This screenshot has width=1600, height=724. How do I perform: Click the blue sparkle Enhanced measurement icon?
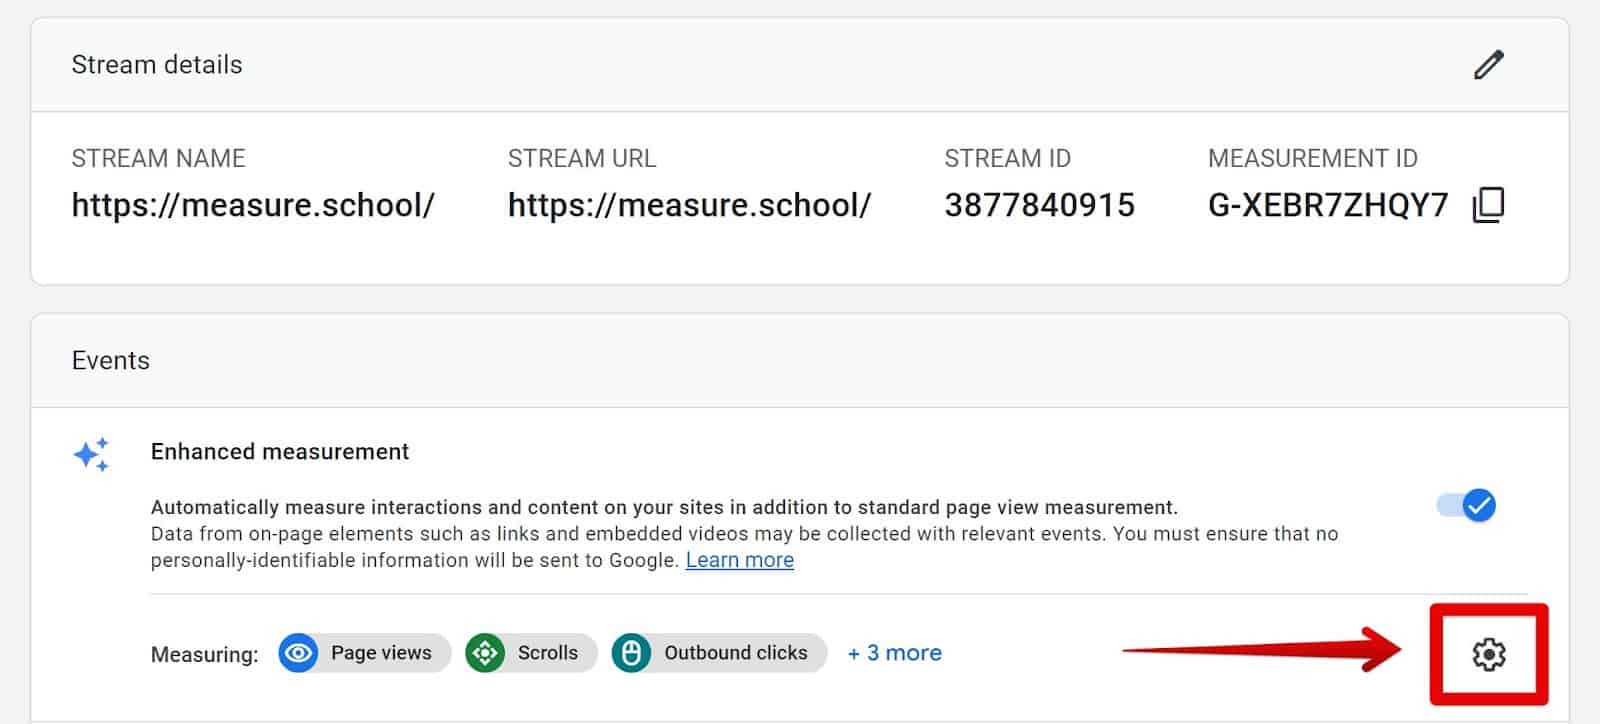pyautogui.click(x=92, y=455)
